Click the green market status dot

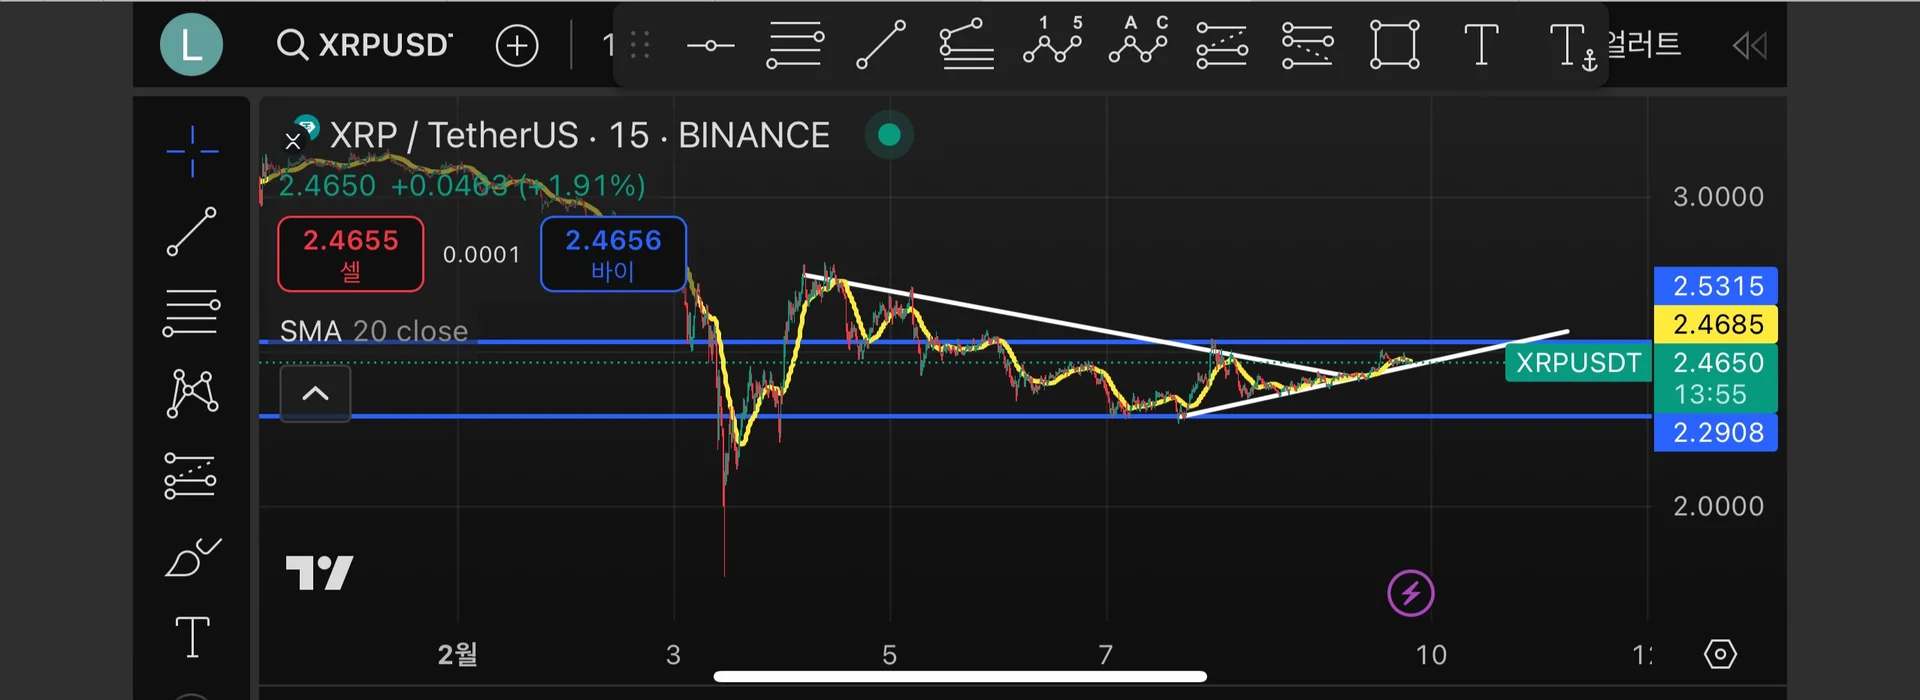[x=889, y=135]
